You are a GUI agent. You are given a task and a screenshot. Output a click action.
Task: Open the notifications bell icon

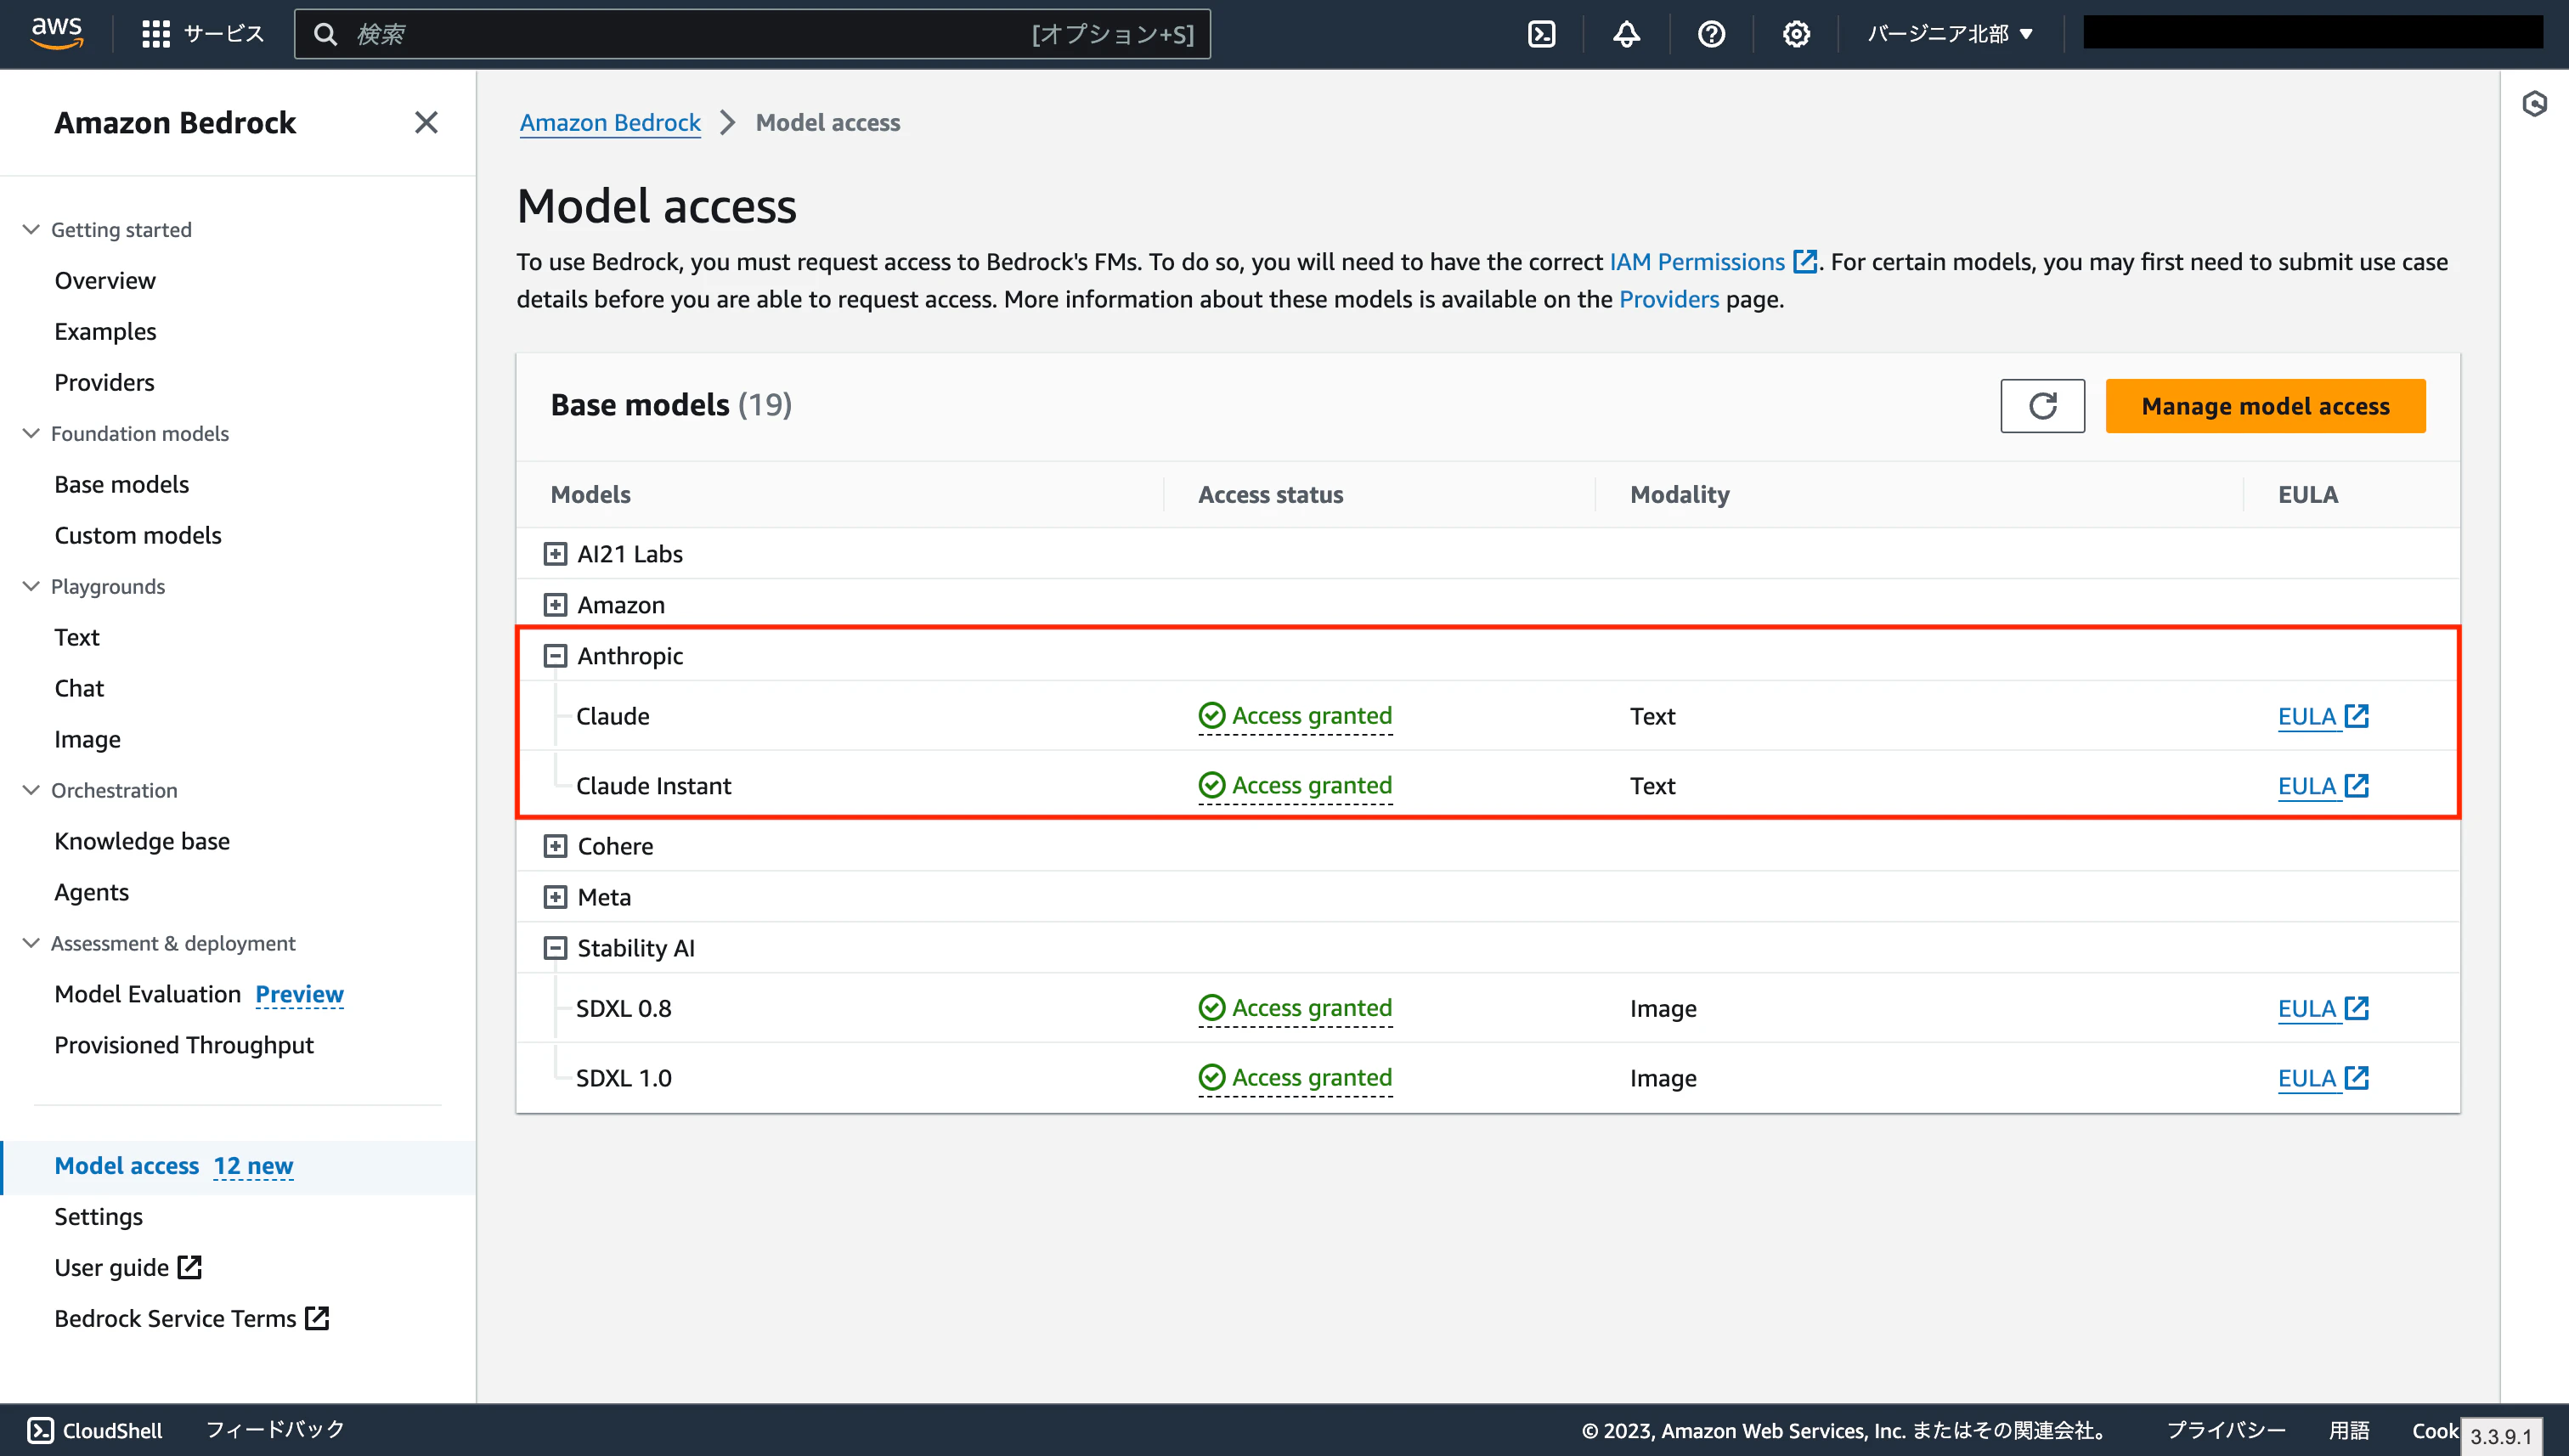click(1626, 34)
